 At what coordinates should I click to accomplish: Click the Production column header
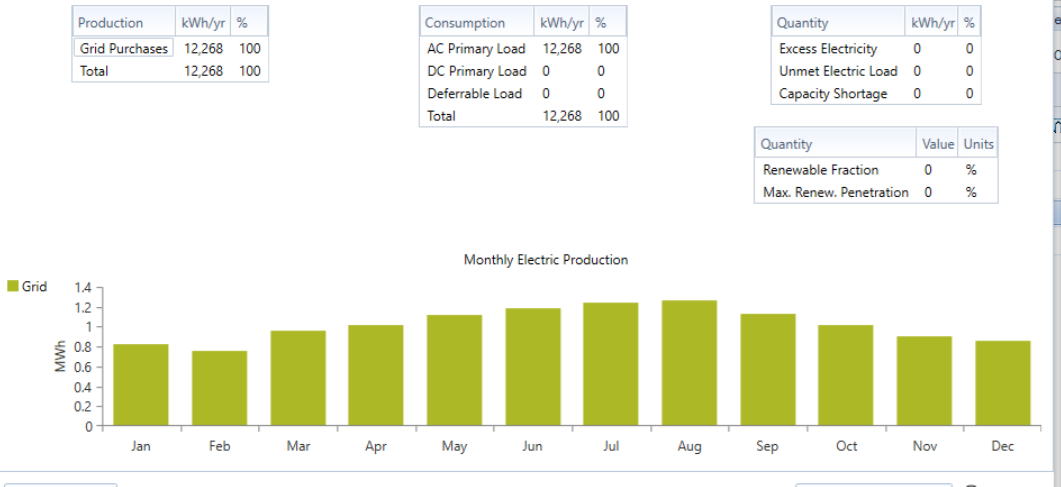[125, 22]
